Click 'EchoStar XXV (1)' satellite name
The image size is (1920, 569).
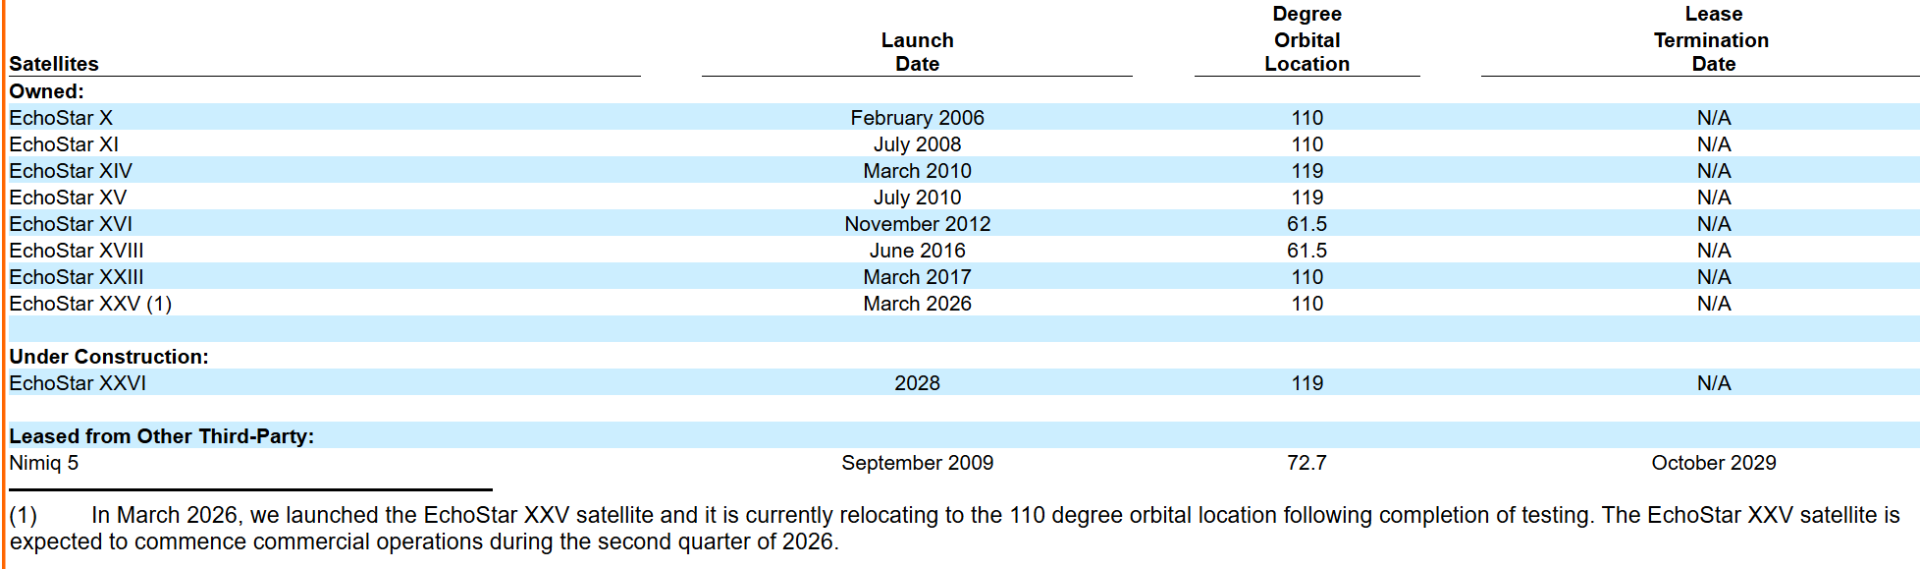coord(91,303)
